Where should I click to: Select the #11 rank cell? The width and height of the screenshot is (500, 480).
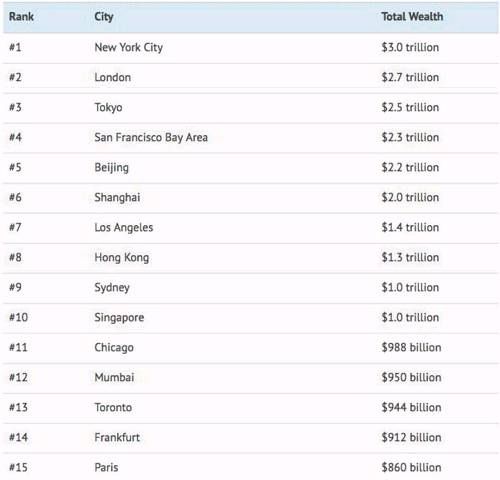tap(18, 347)
